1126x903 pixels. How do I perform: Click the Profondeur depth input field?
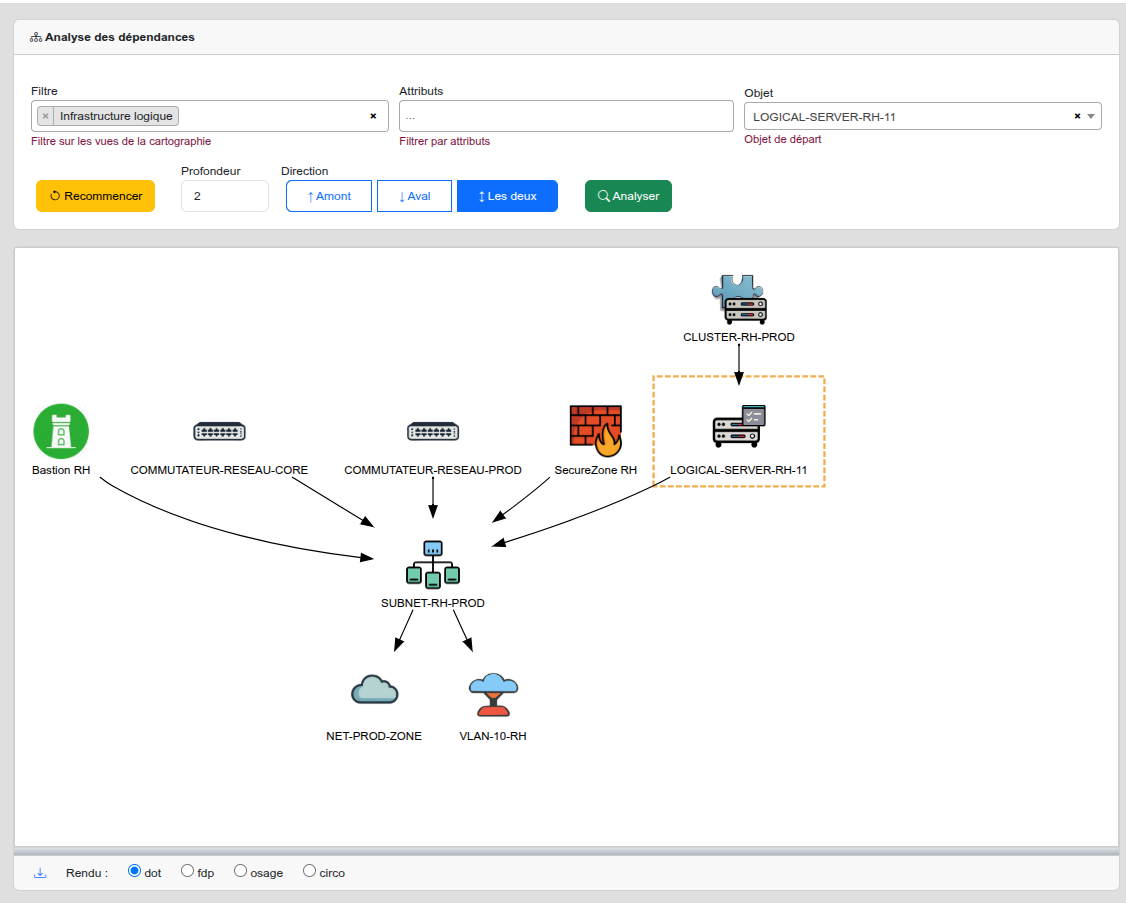tap(225, 196)
